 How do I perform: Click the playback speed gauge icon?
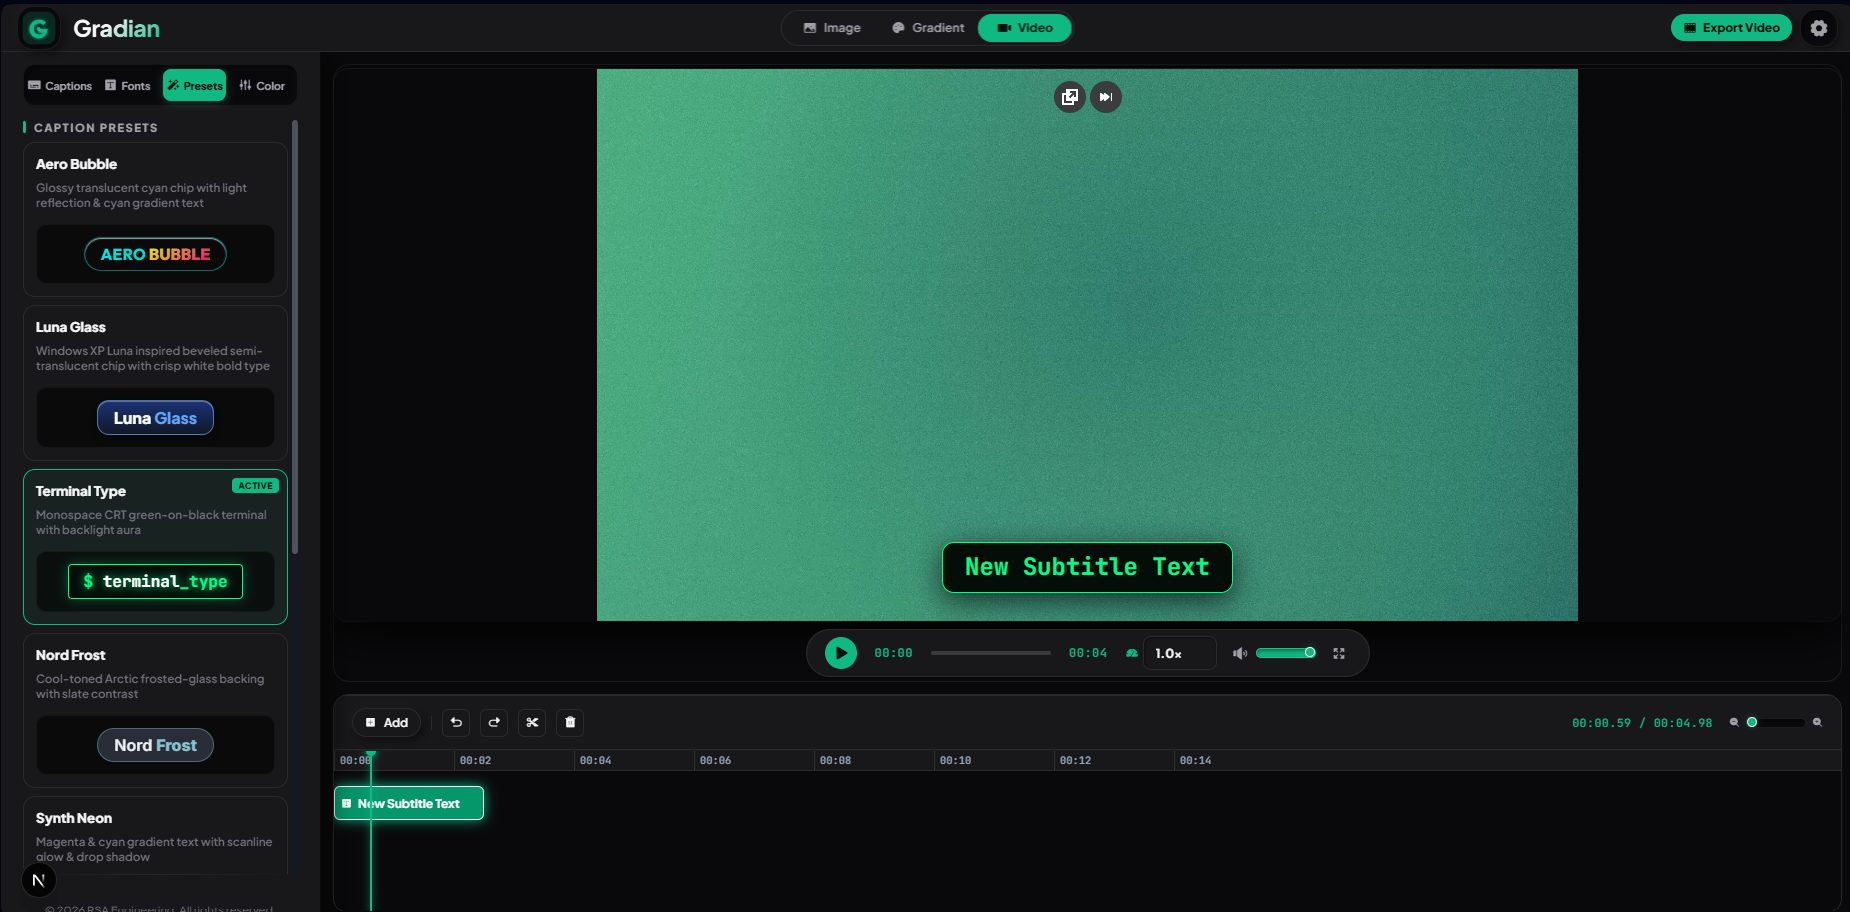pos(1132,653)
